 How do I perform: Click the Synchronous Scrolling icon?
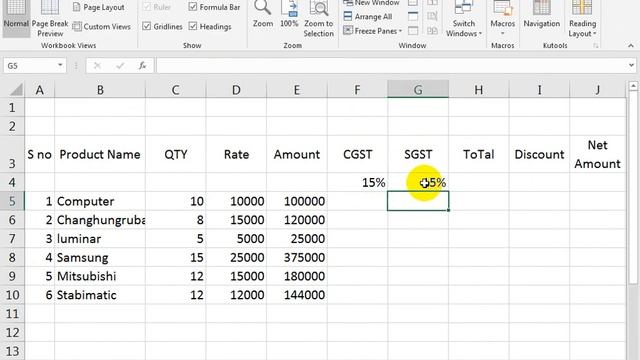[x=432, y=17]
